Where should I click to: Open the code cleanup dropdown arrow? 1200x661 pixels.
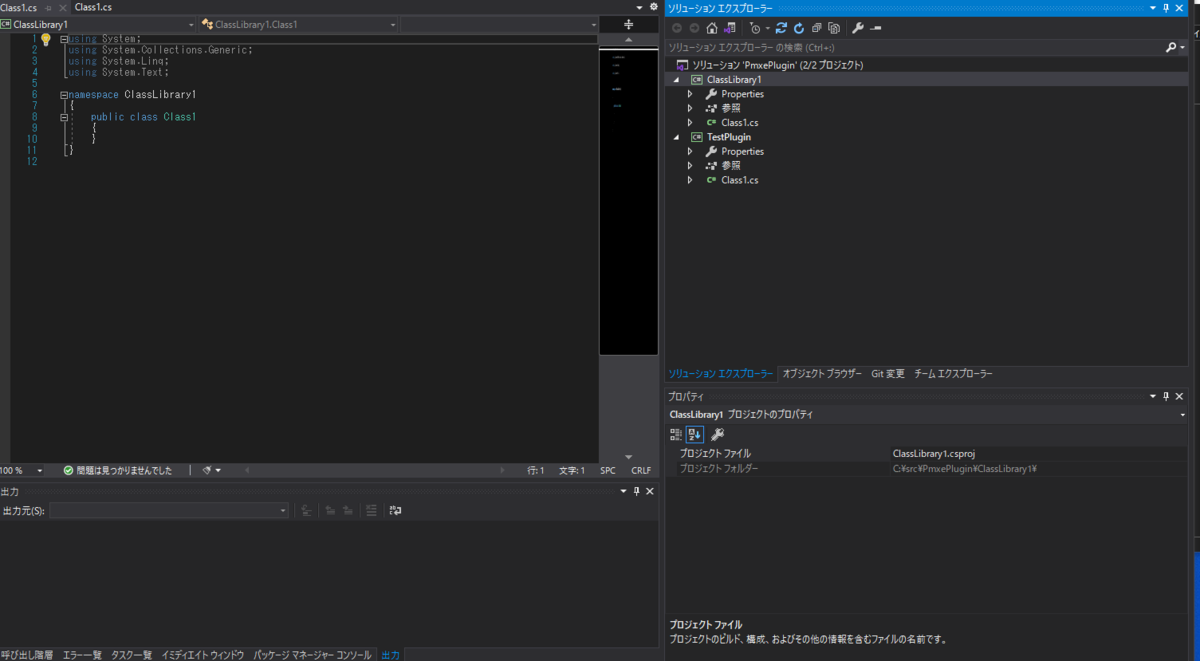(x=218, y=470)
